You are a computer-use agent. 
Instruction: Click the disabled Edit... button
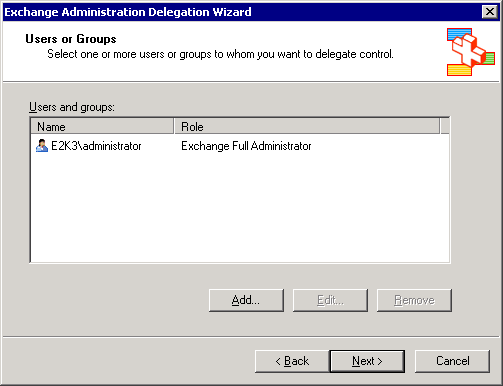pos(330,300)
